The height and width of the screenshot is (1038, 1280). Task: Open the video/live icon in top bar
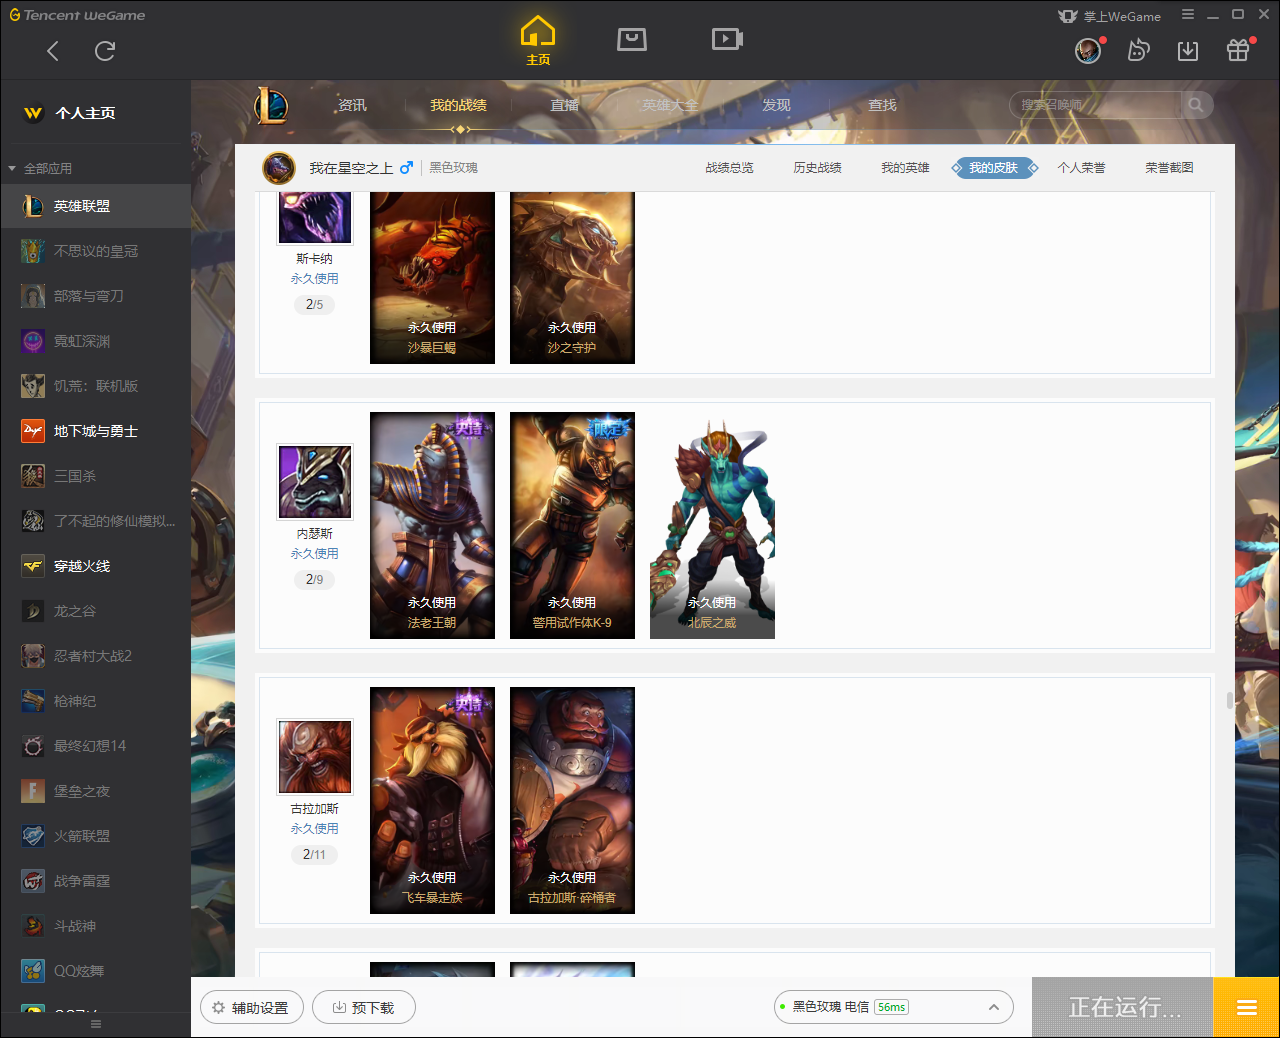point(727,39)
